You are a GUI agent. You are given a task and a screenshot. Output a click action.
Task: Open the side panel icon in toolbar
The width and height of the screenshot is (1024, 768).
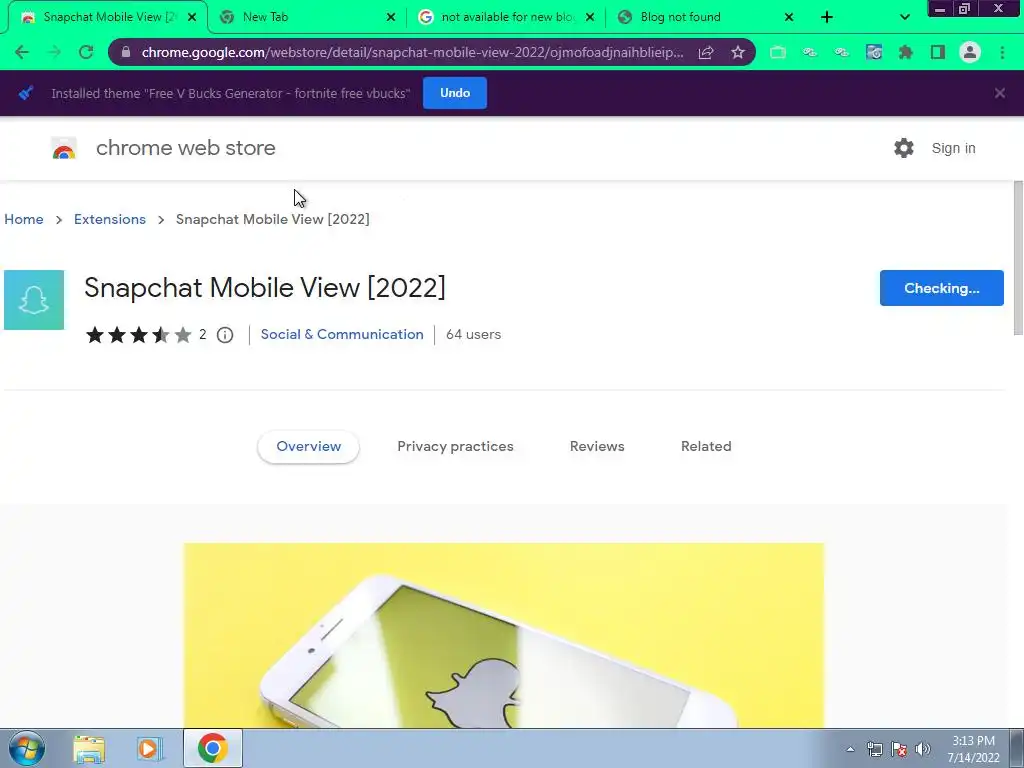[x=938, y=52]
